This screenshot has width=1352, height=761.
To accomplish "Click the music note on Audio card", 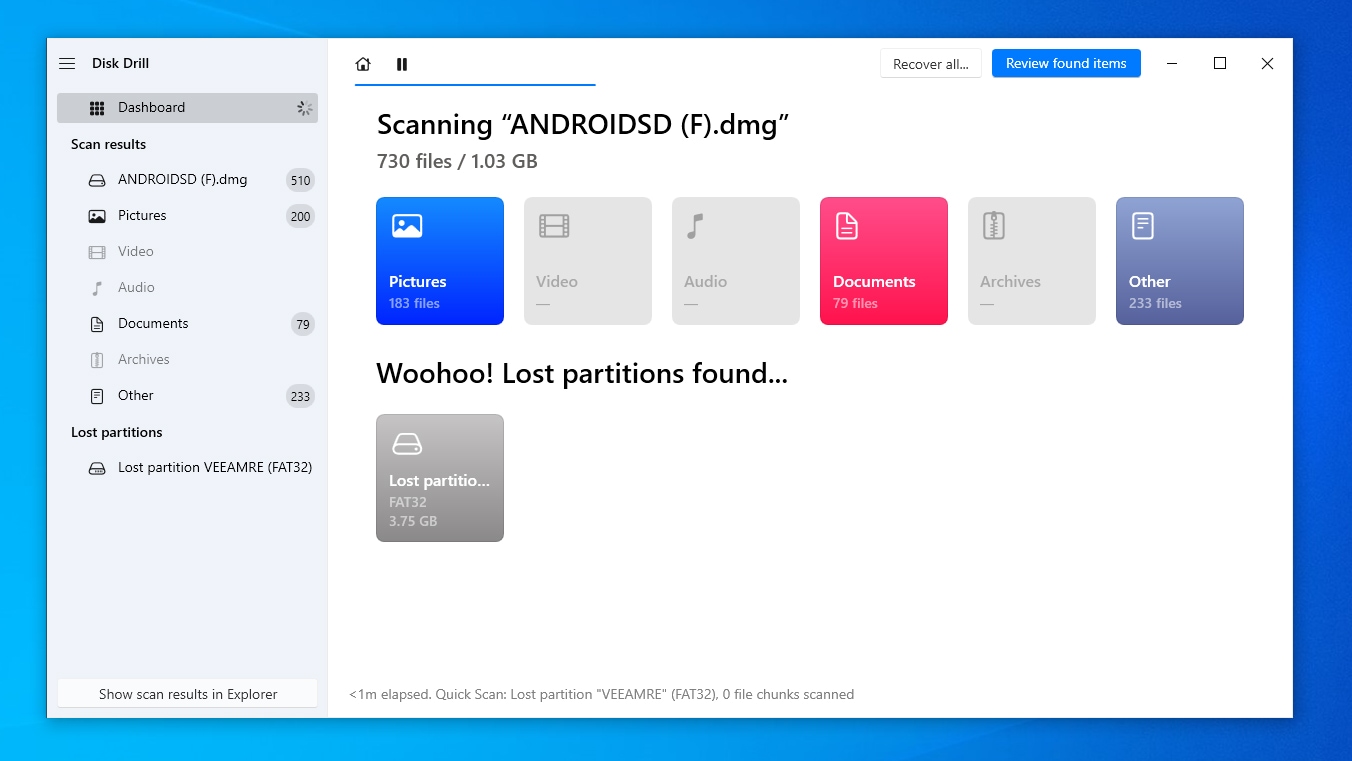I will point(695,226).
